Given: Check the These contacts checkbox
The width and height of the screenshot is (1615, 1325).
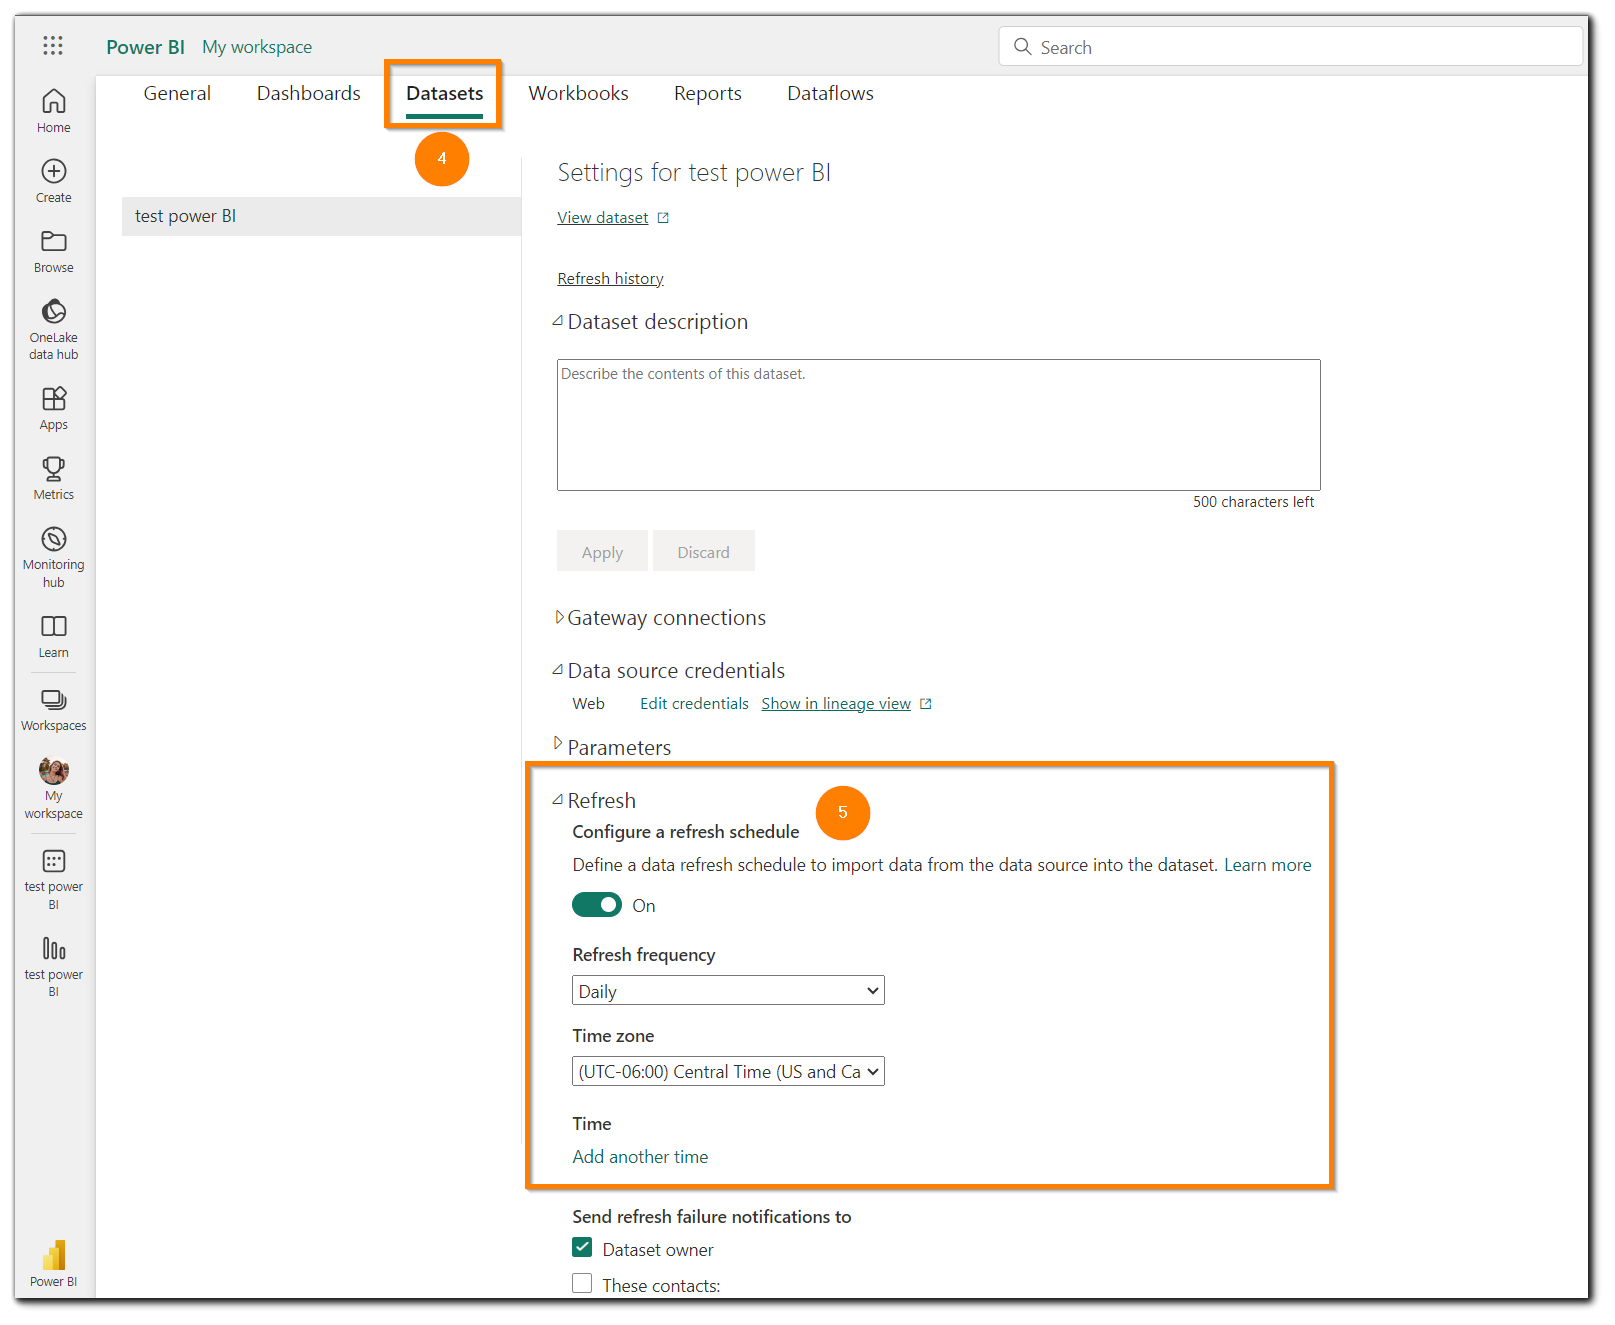Looking at the screenshot, I should click(582, 1284).
